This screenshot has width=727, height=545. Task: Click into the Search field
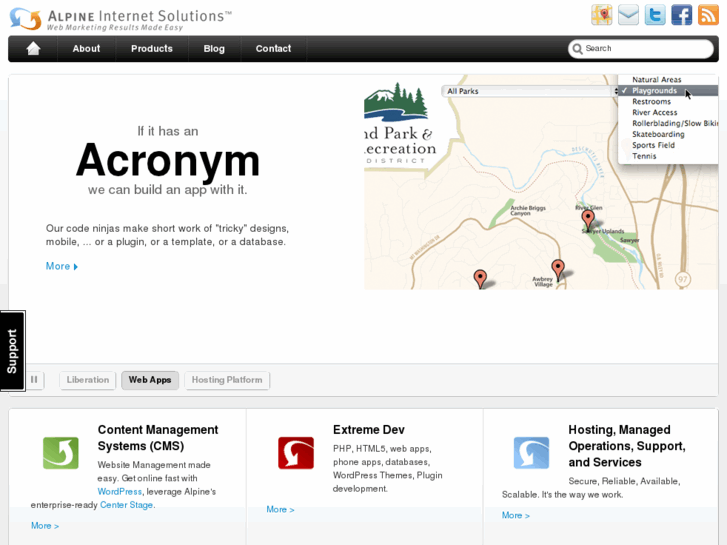[641, 49]
